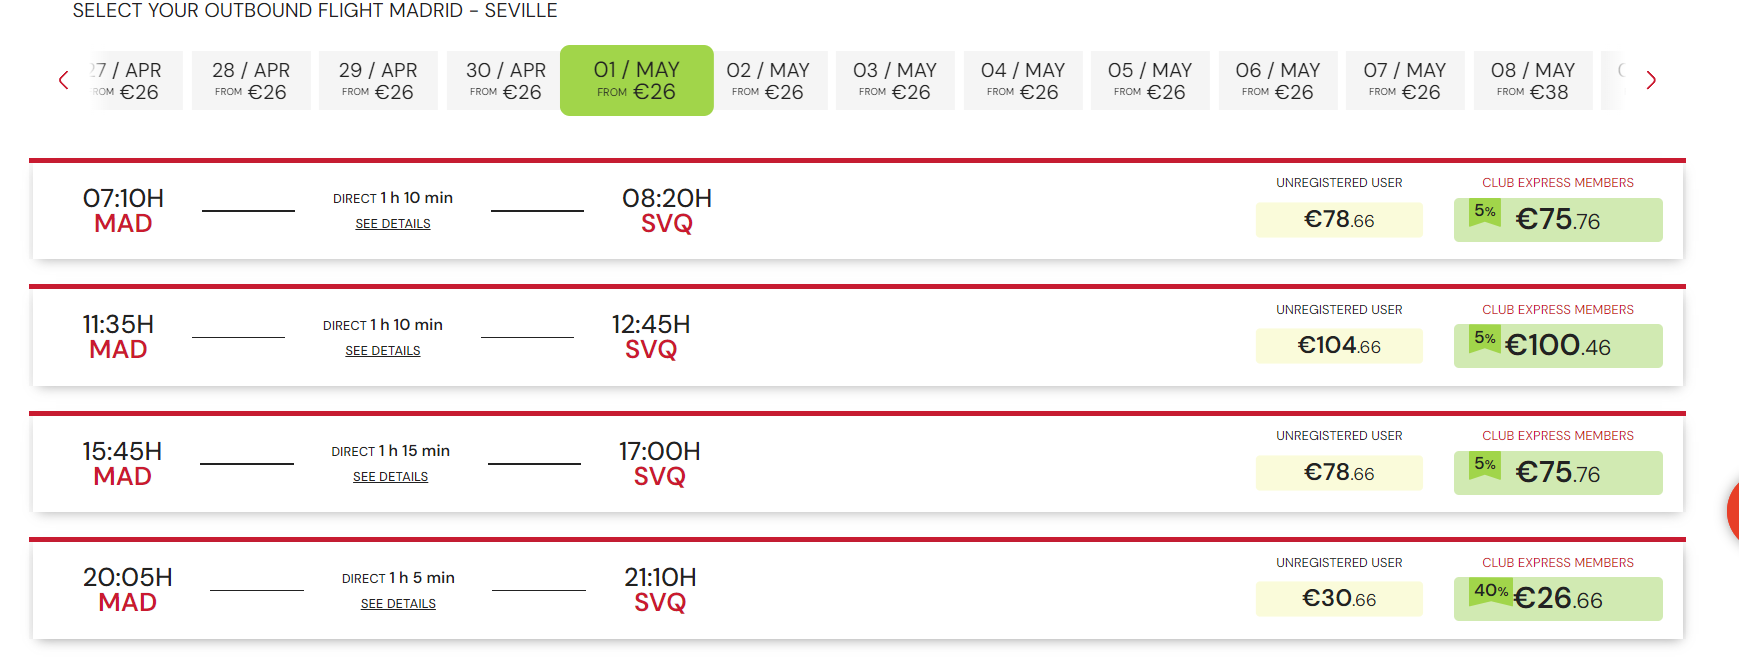Expand See Details for the 11:35H flight
1739x668 pixels.
point(383,351)
